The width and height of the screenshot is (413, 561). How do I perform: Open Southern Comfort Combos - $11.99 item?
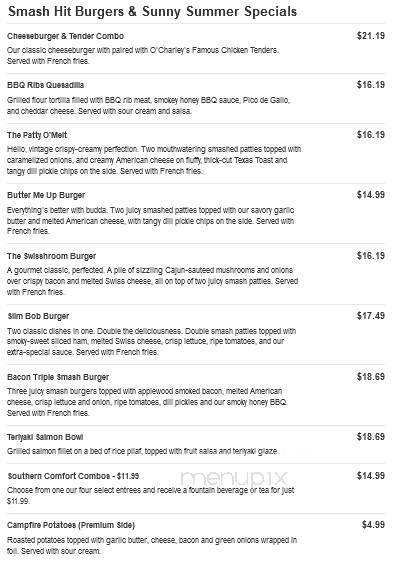click(x=73, y=476)
